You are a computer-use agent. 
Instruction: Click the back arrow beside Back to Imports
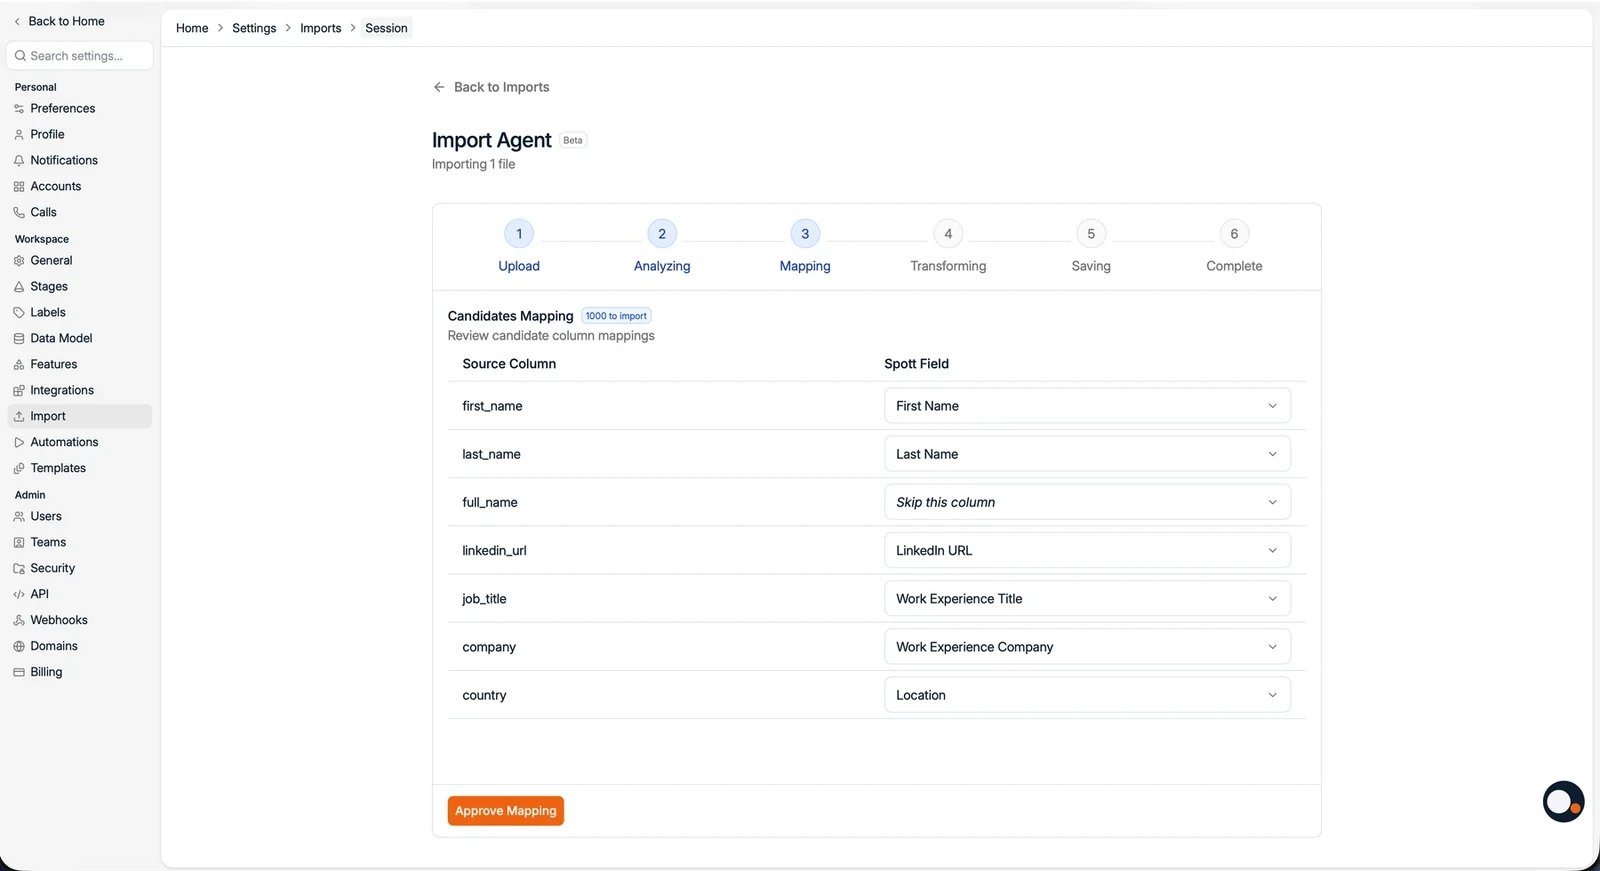[x=439, y=87]
